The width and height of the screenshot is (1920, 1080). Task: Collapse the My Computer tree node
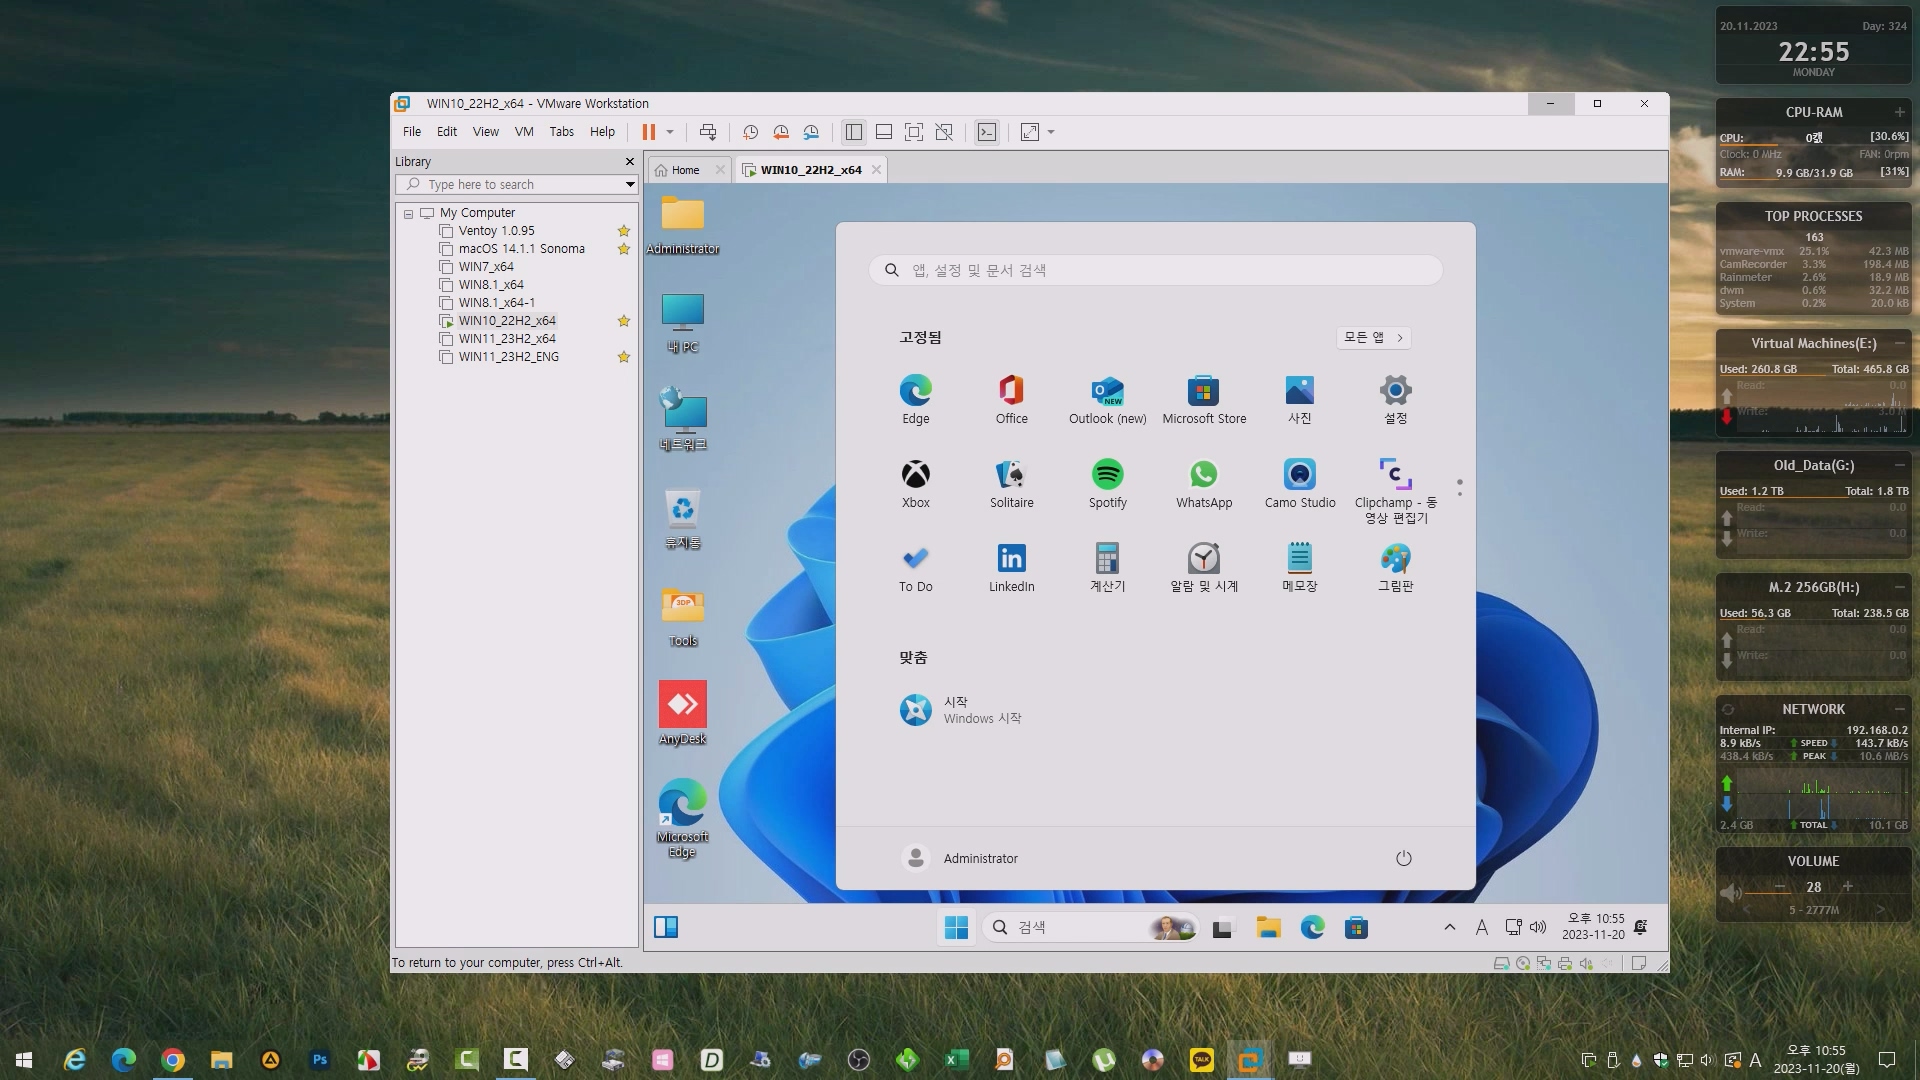(408, 214)
